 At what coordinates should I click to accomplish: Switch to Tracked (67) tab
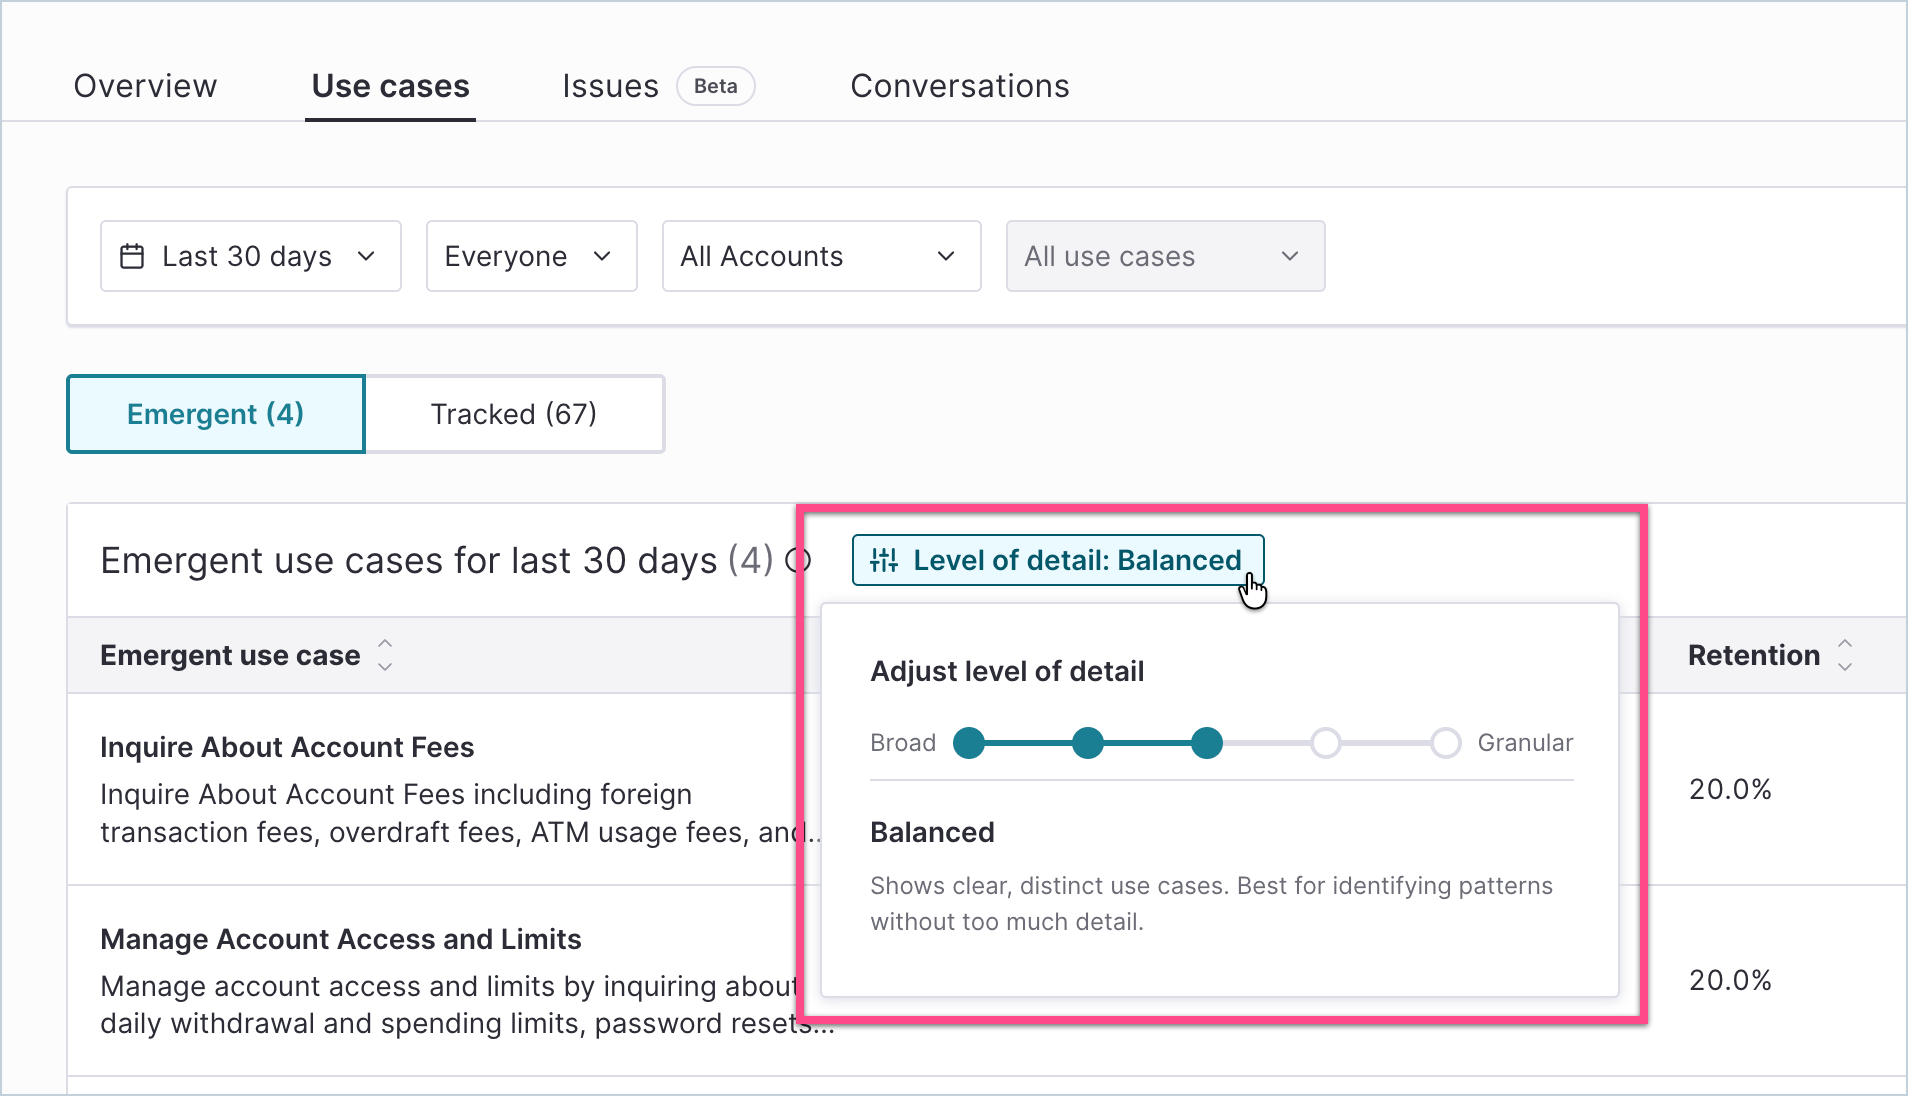[514, 414]
